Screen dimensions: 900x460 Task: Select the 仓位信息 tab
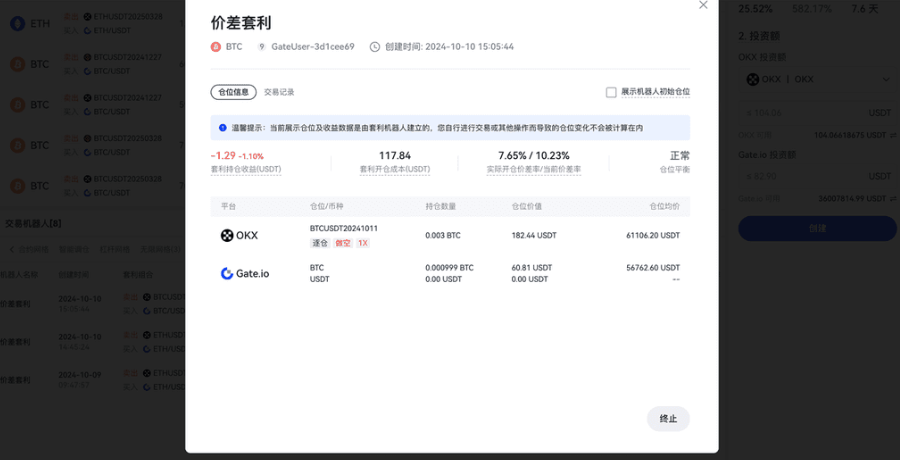click(x=234, y=92)
